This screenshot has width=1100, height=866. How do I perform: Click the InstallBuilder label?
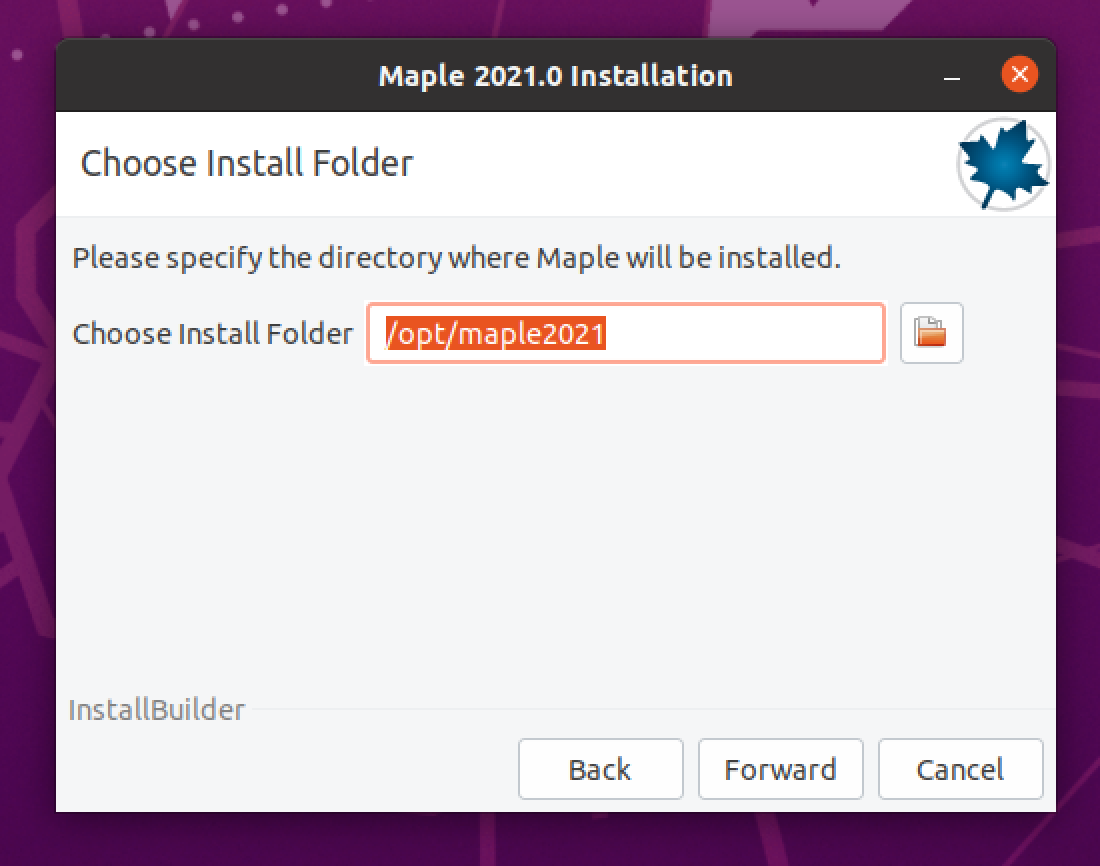[x=156, y=710]
